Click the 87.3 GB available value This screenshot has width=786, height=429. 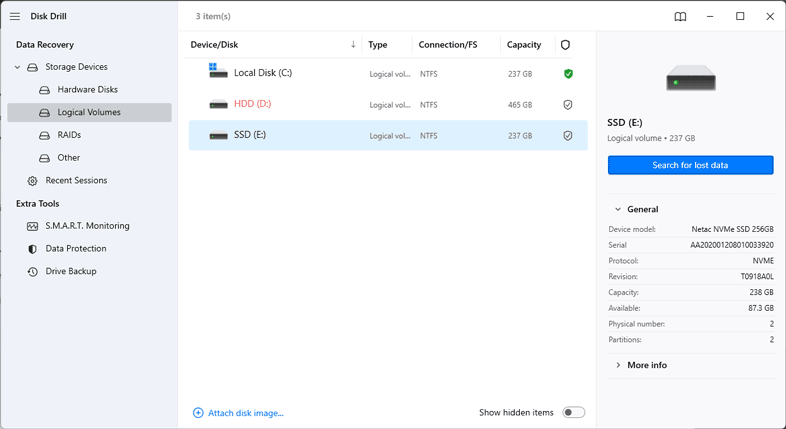point(761,308)
